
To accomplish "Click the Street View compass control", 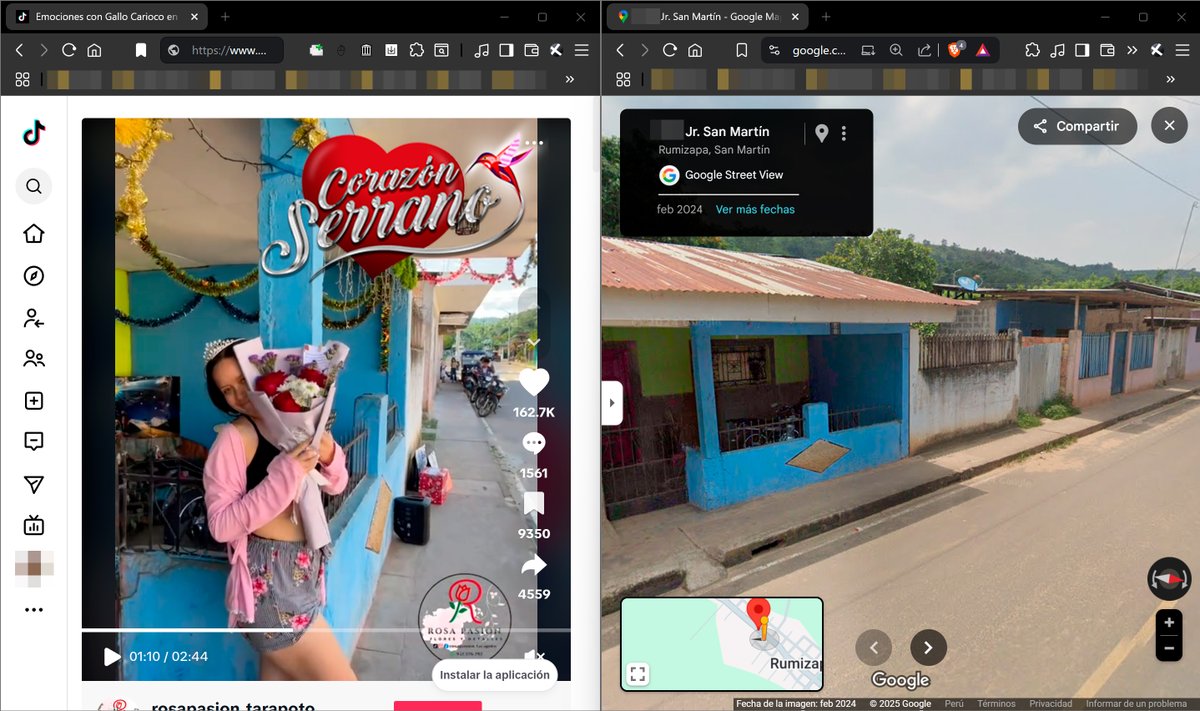I will click(x=1169, y=579).
